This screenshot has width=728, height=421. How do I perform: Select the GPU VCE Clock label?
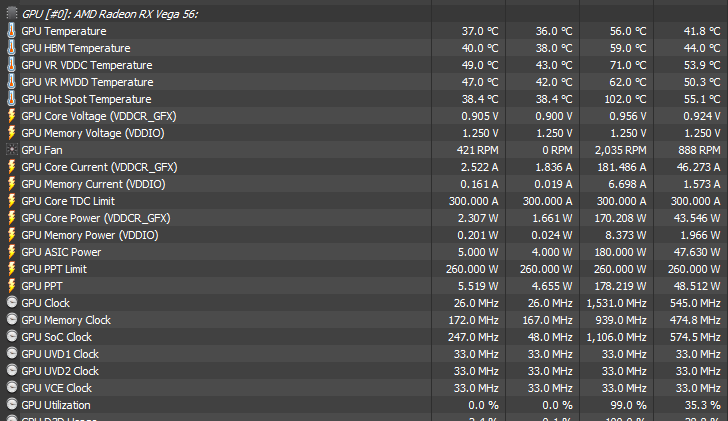pyautogui.click(x=57, y=388)
